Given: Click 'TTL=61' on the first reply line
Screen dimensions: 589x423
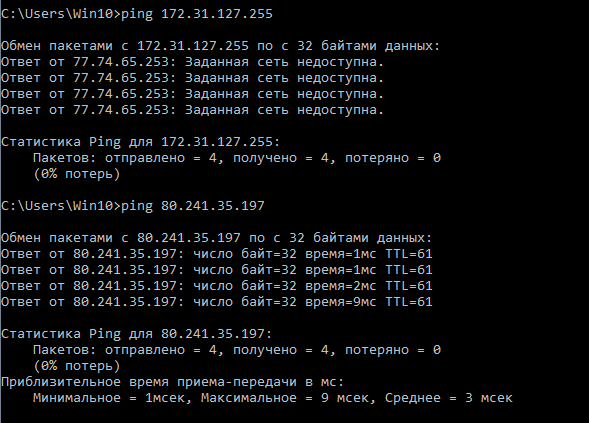Looking at the screenshot, I should coord(409,254).
